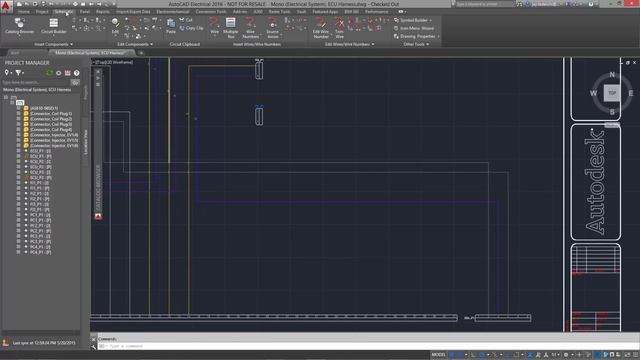Toggle object snap in status bar
The image size is (640, 360).
click(x=516, y=355)
